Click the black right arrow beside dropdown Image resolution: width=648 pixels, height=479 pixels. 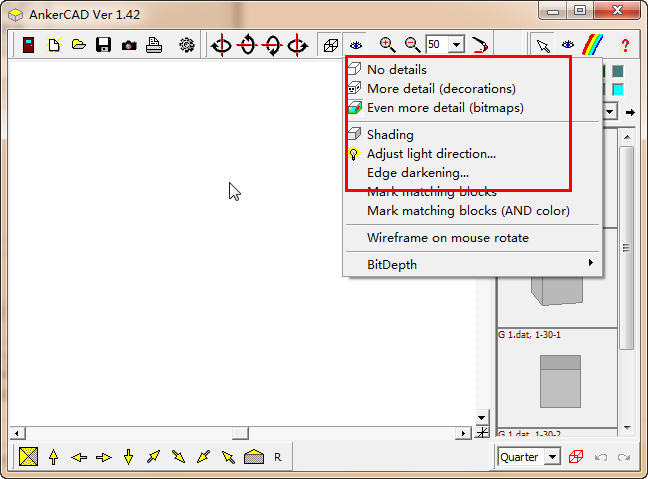tap(630, 112)
